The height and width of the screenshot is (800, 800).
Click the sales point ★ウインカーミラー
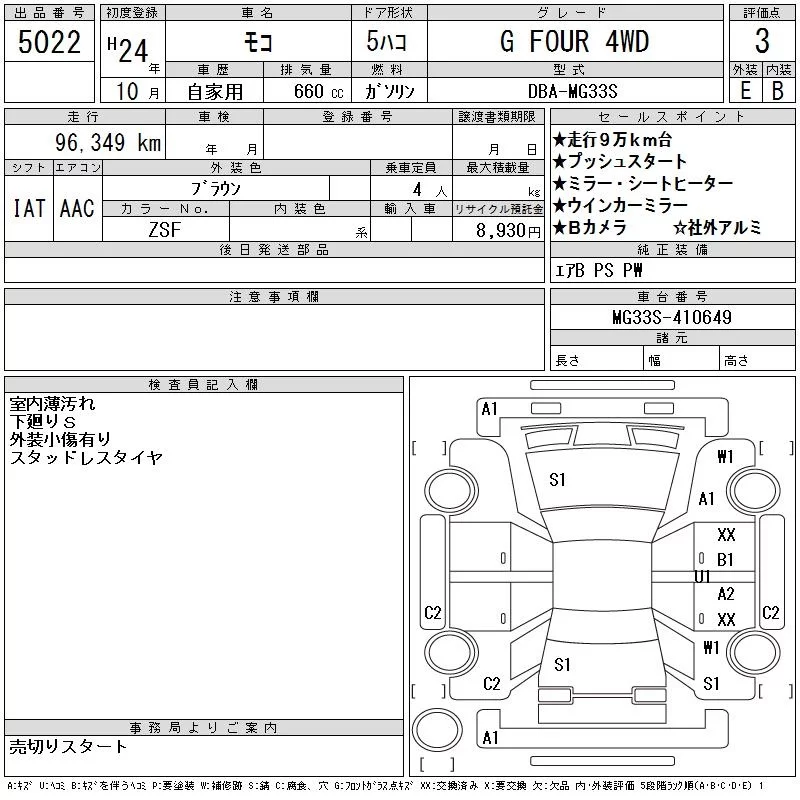(x=620, y=205)
